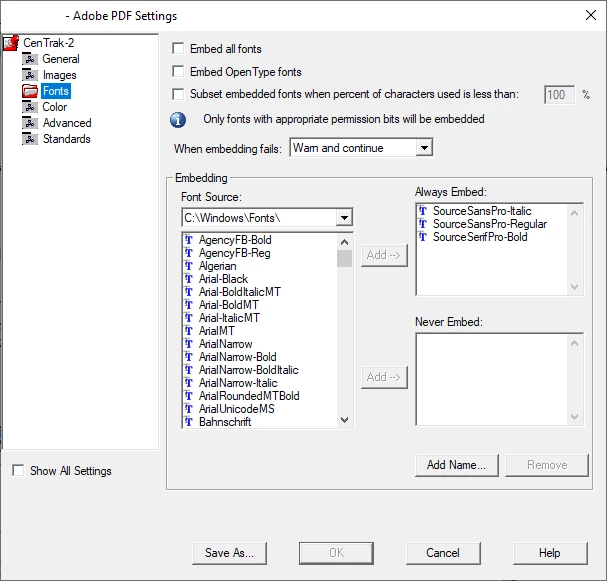Click the font icon beside AgencyFB-Bold
The image size is (607, 581).
189,240
